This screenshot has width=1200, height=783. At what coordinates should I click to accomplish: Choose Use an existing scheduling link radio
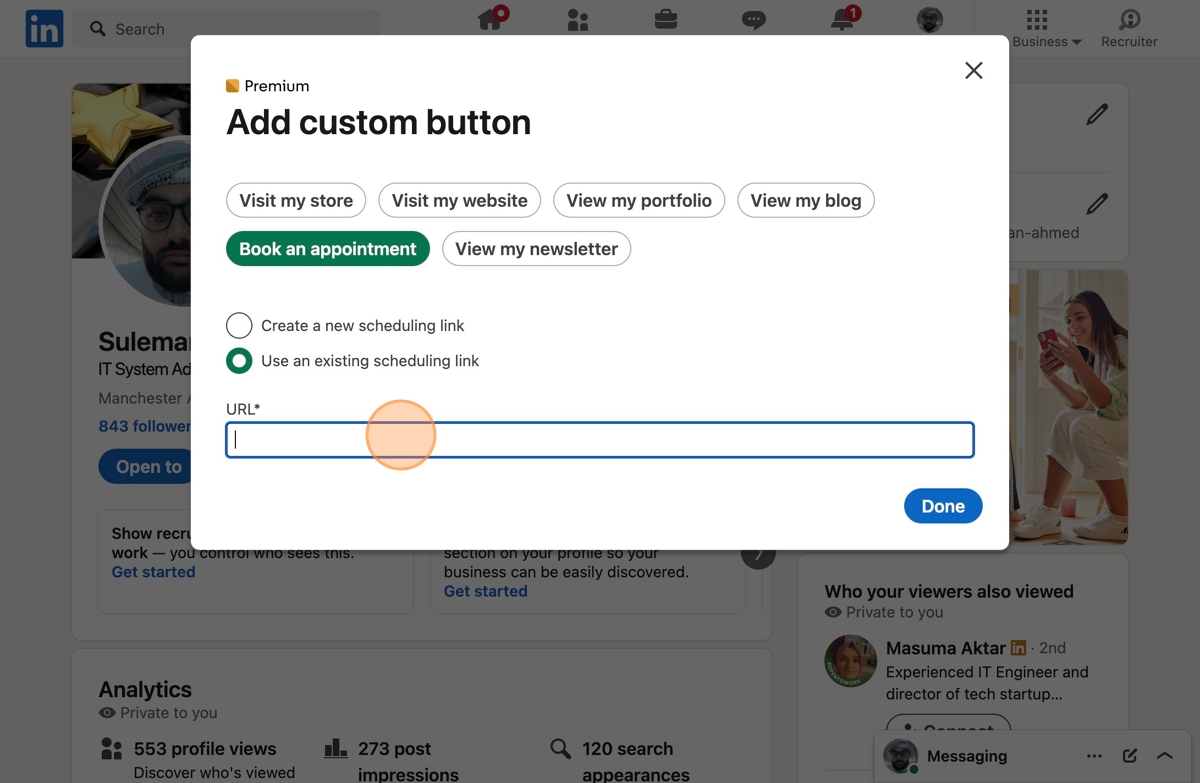click(239, 360)
